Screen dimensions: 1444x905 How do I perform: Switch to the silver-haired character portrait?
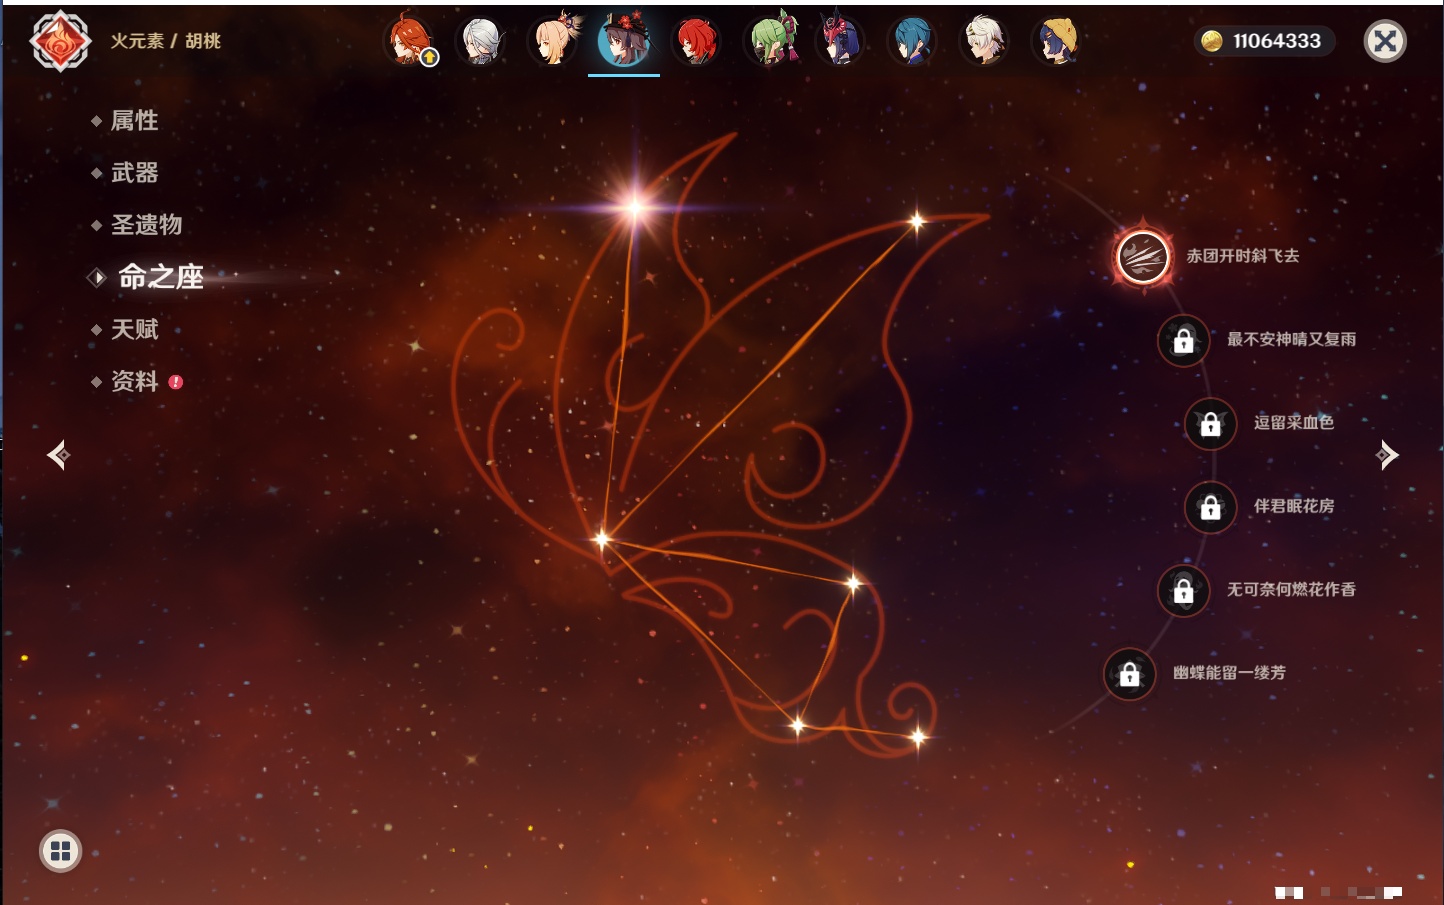point(481,42)
